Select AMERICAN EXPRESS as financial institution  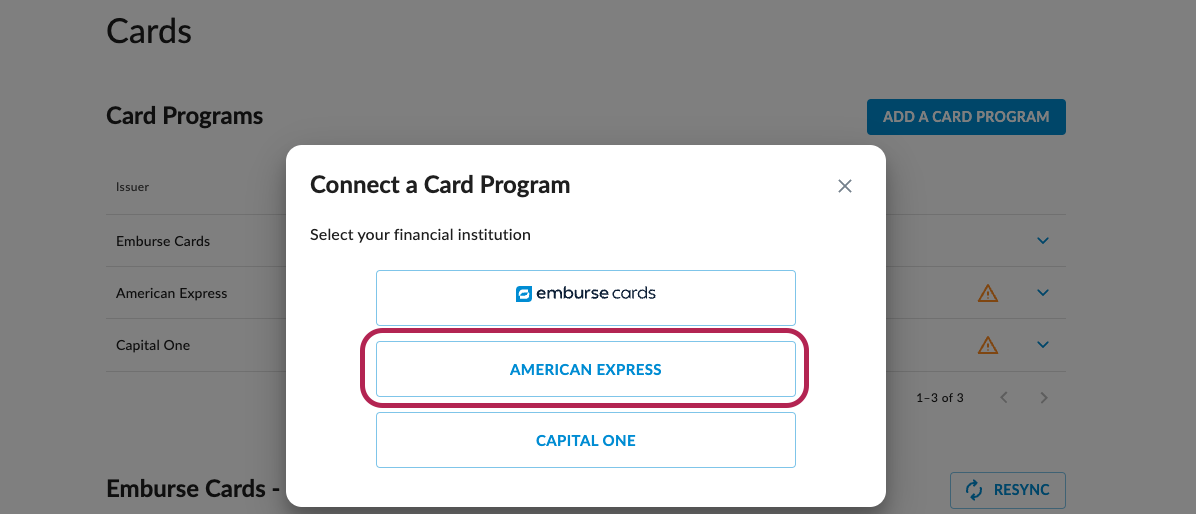coord(586,369)
